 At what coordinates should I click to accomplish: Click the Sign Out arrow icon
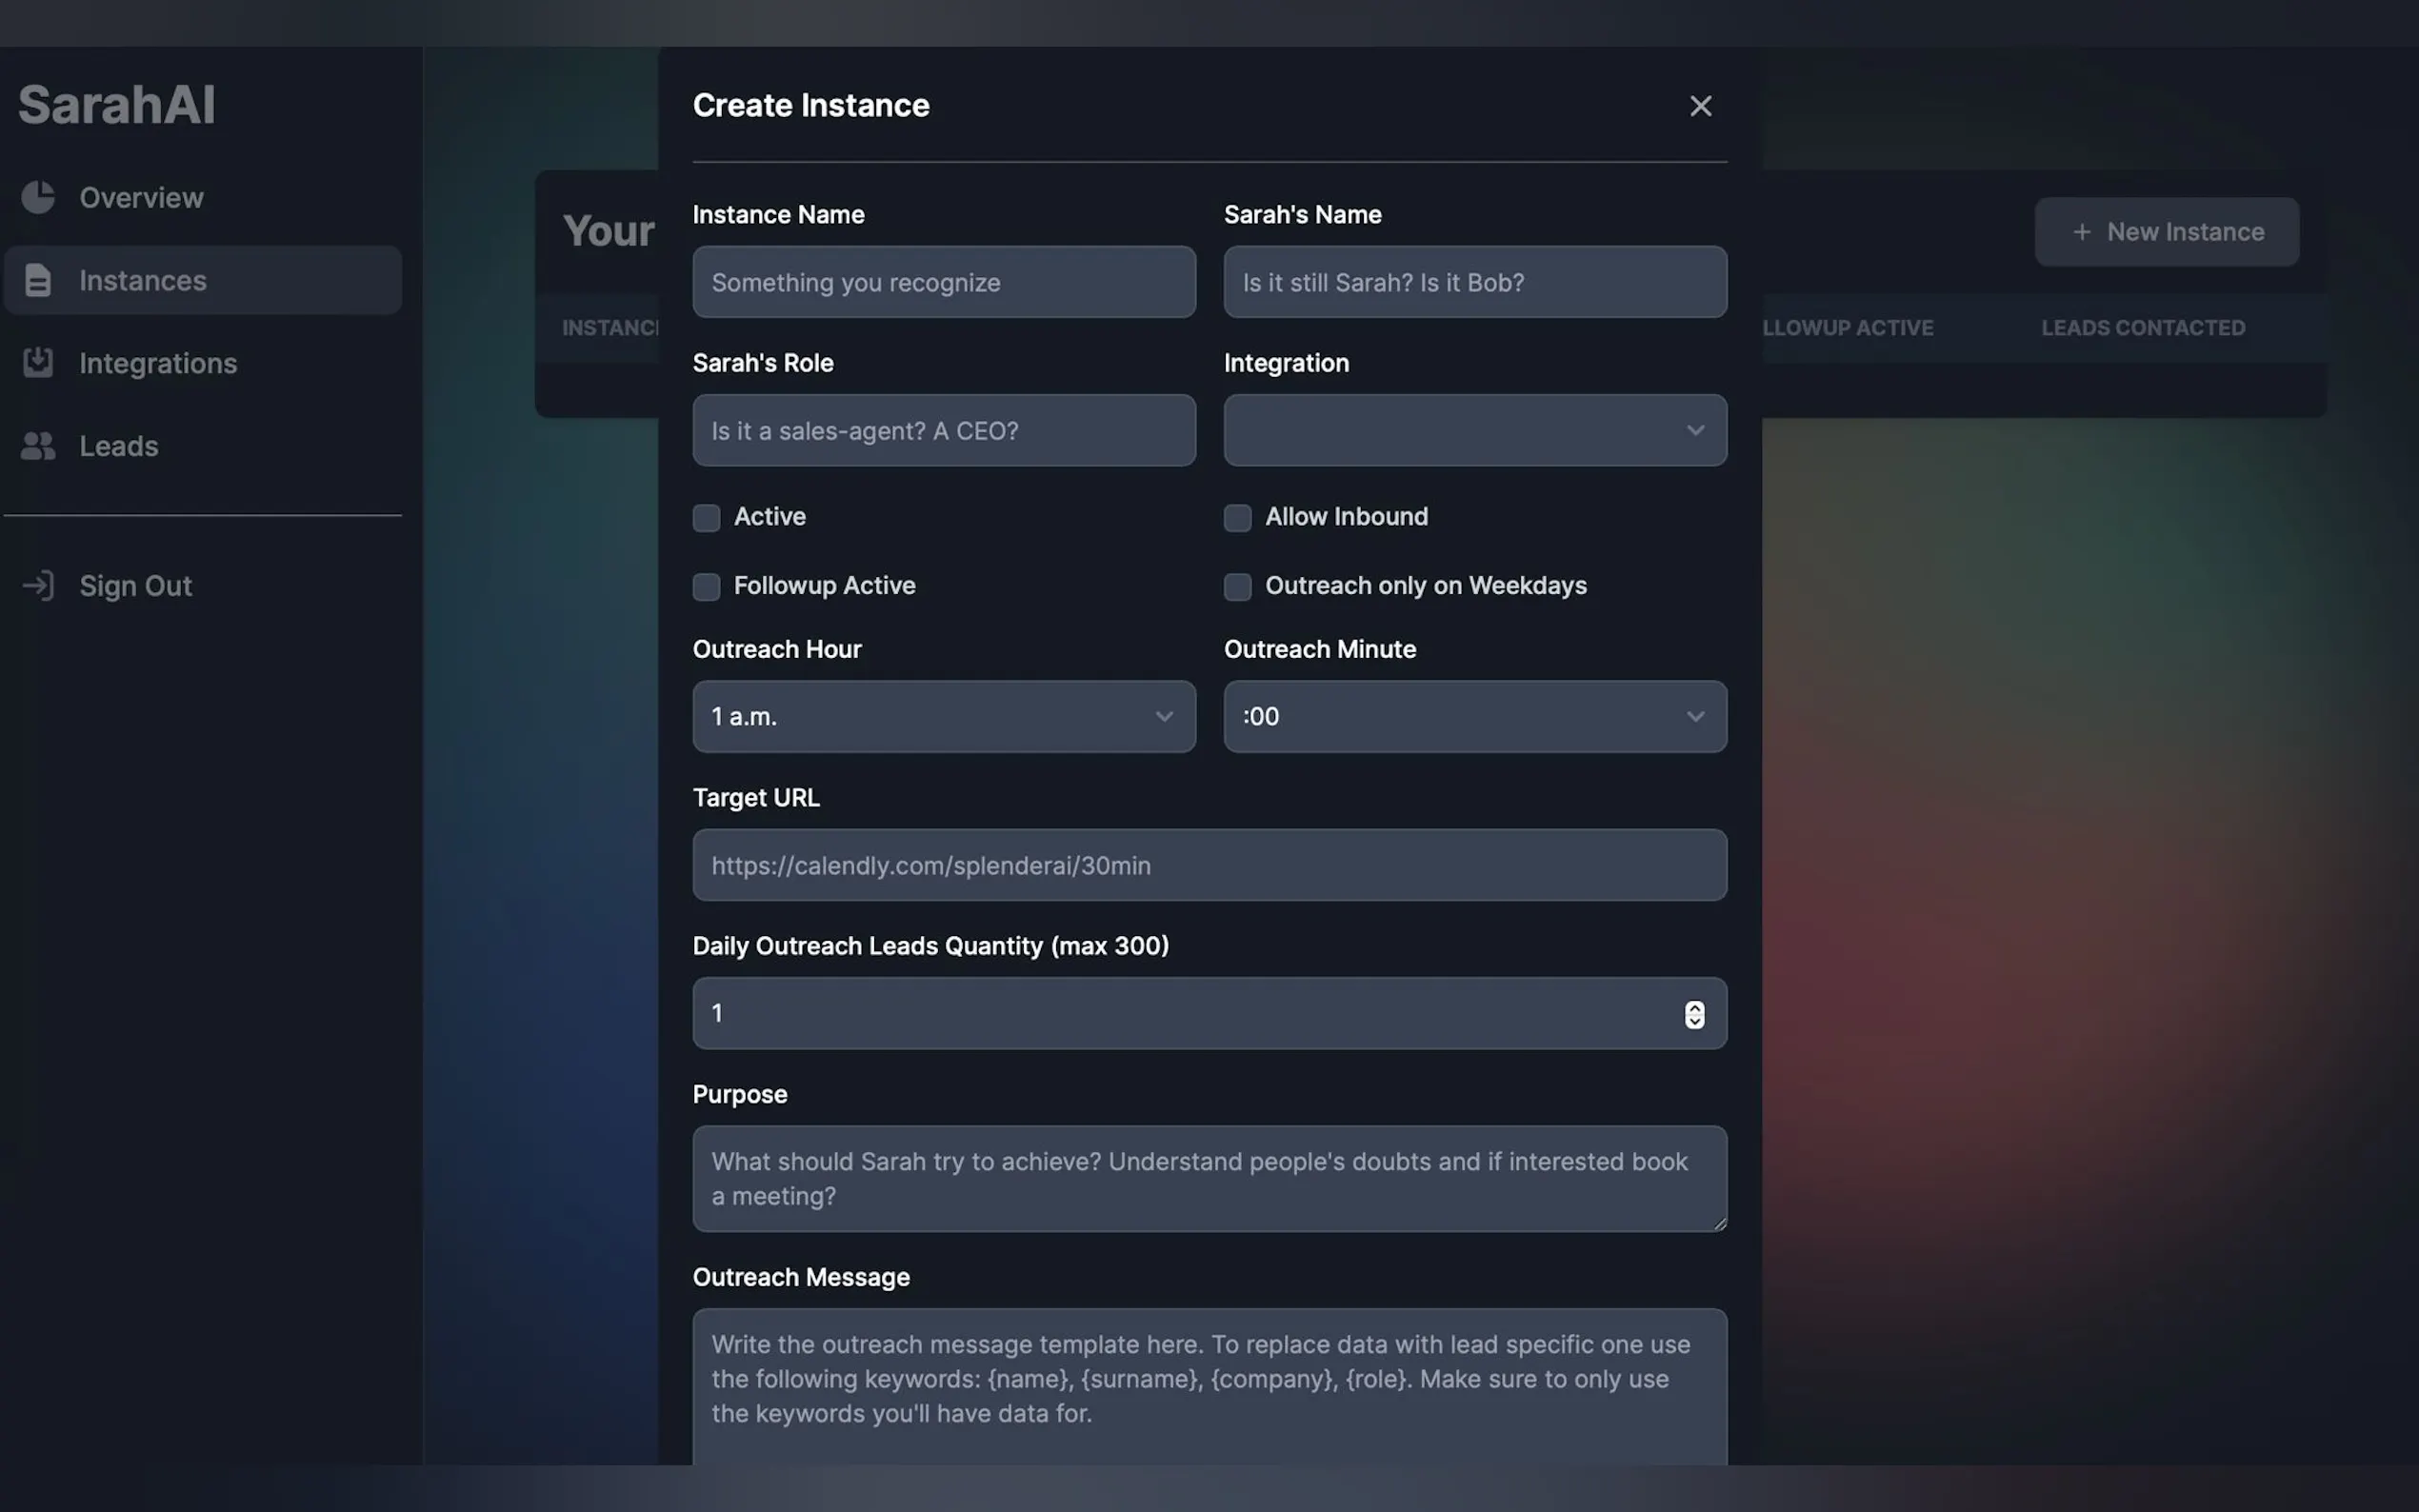pos(38,585)
